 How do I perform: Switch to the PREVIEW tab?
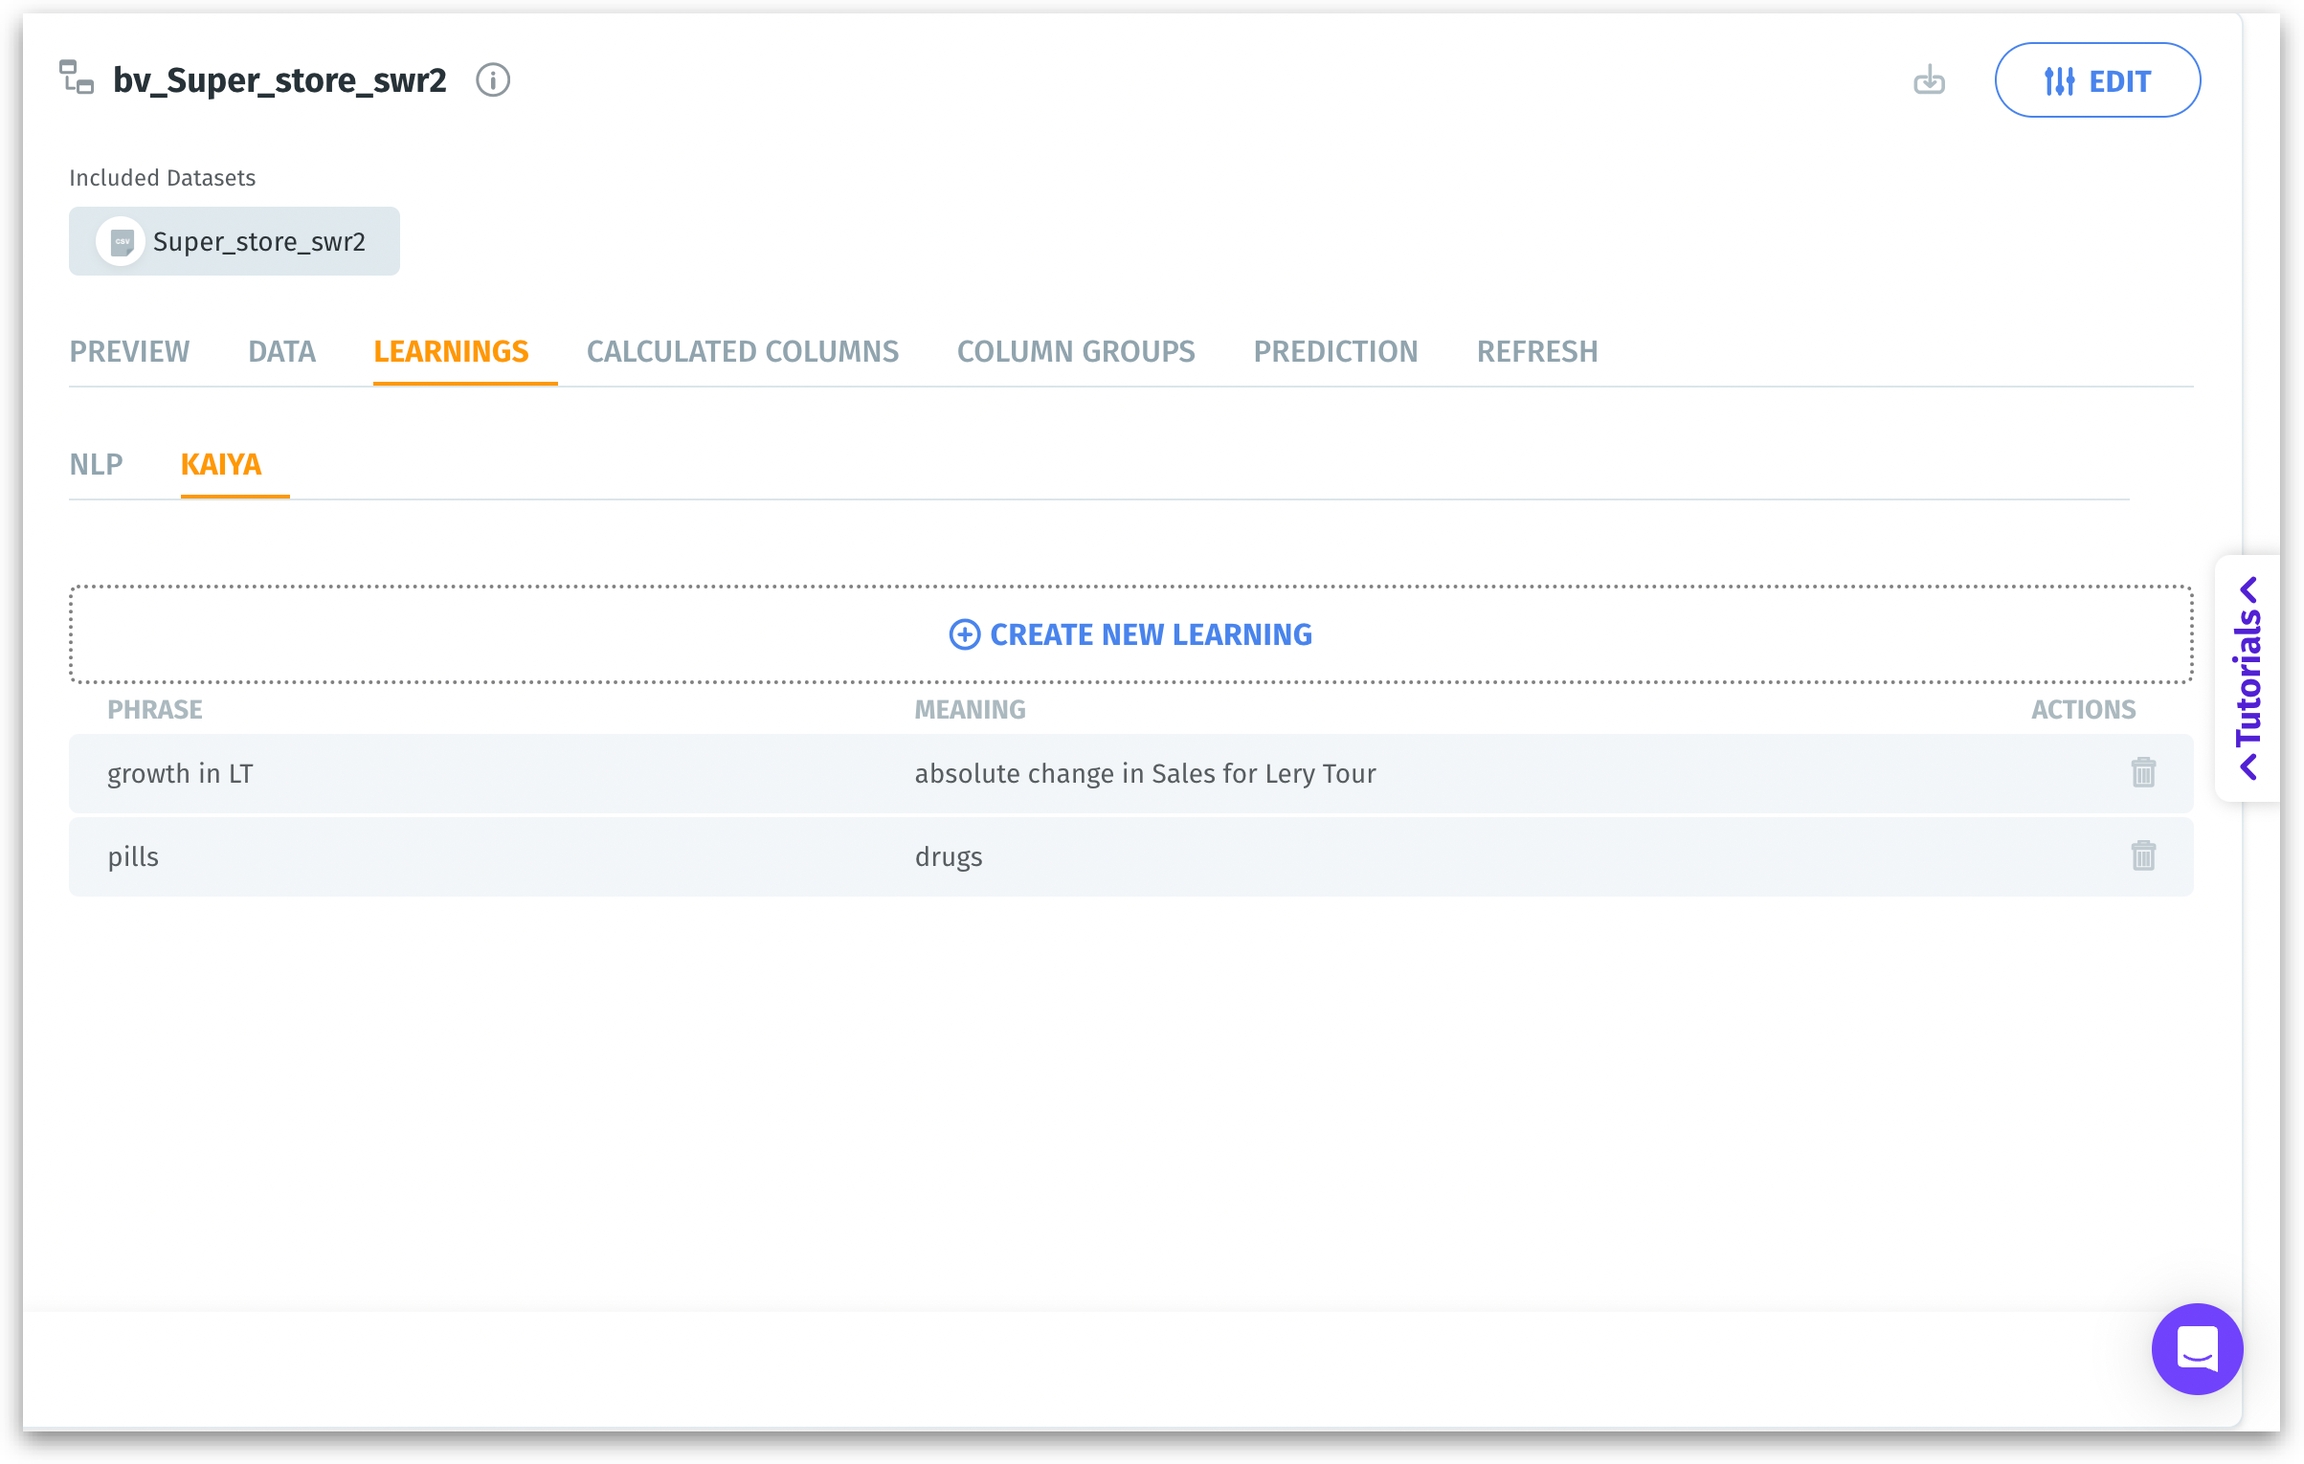pyautogui.click(x=129, y=352)
